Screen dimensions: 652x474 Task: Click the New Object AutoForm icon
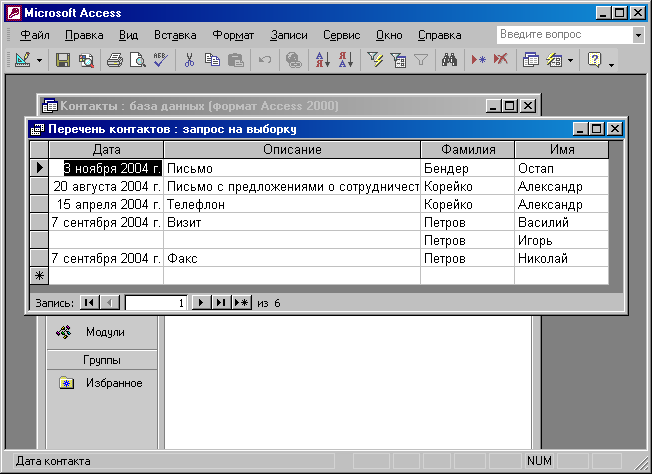[554, 60]
